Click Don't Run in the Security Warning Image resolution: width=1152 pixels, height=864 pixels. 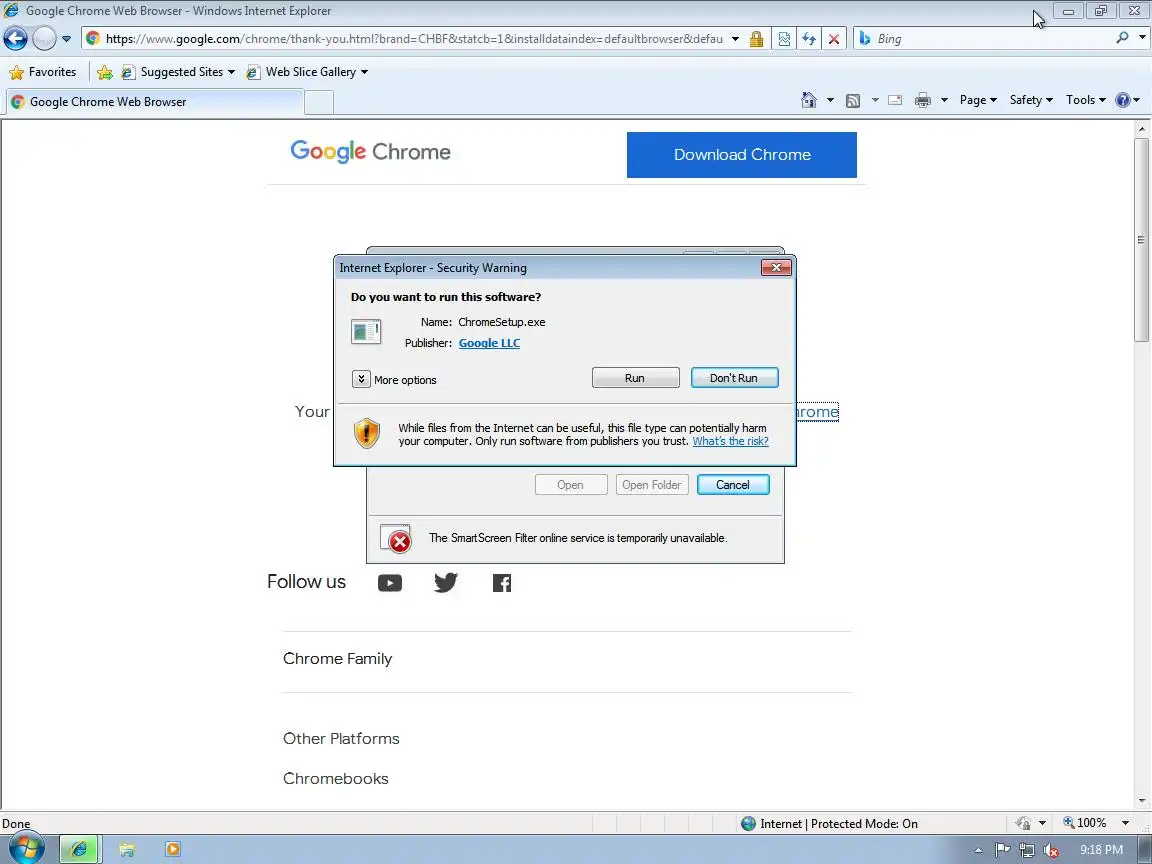[x=734, y=378]
